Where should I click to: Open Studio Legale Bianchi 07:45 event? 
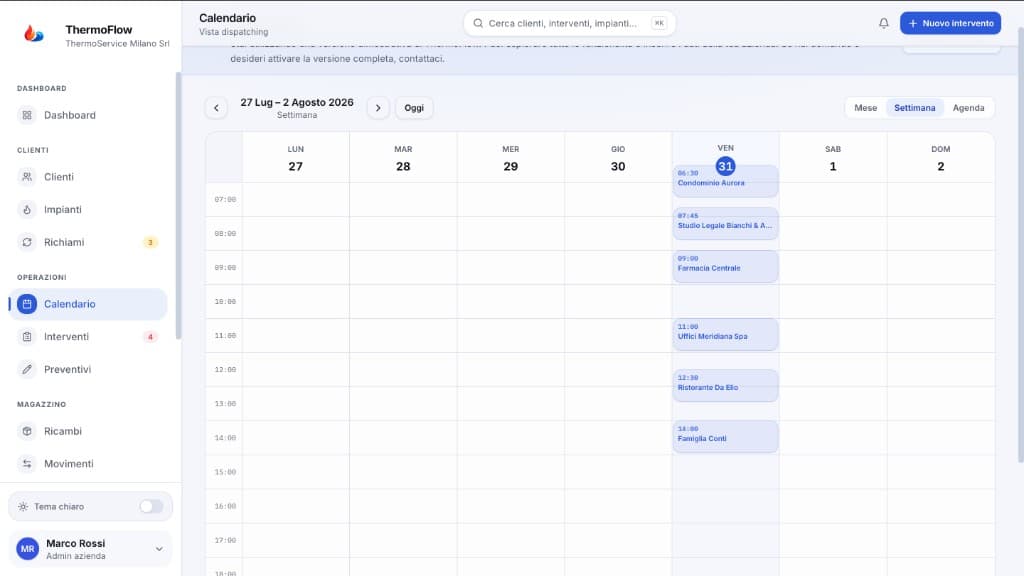pos(726,223)
